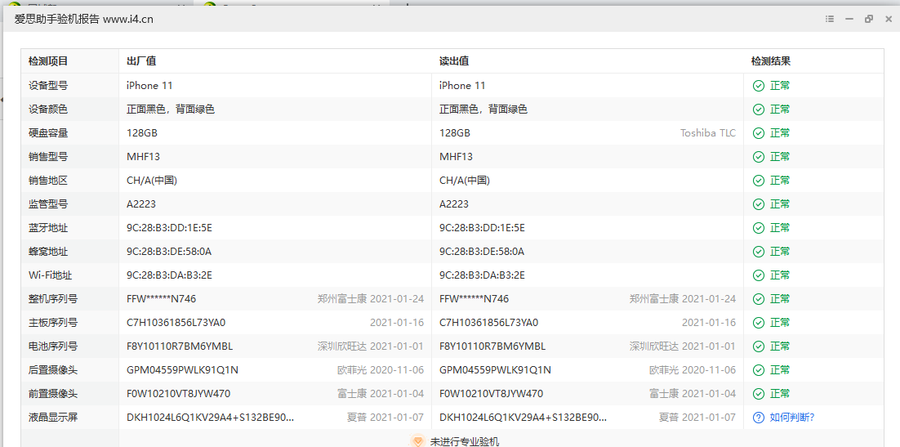Click the 液晶显示屏 row label

click(53, 417)
